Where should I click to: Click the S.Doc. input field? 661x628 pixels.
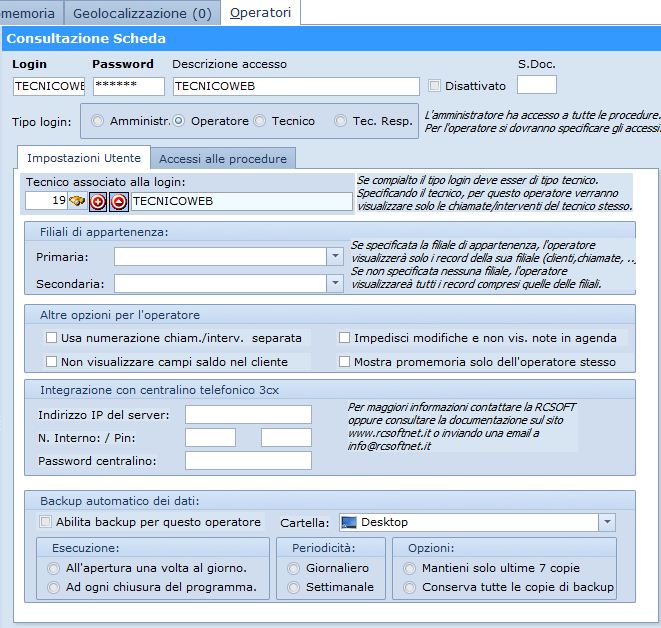click(537, 85)
